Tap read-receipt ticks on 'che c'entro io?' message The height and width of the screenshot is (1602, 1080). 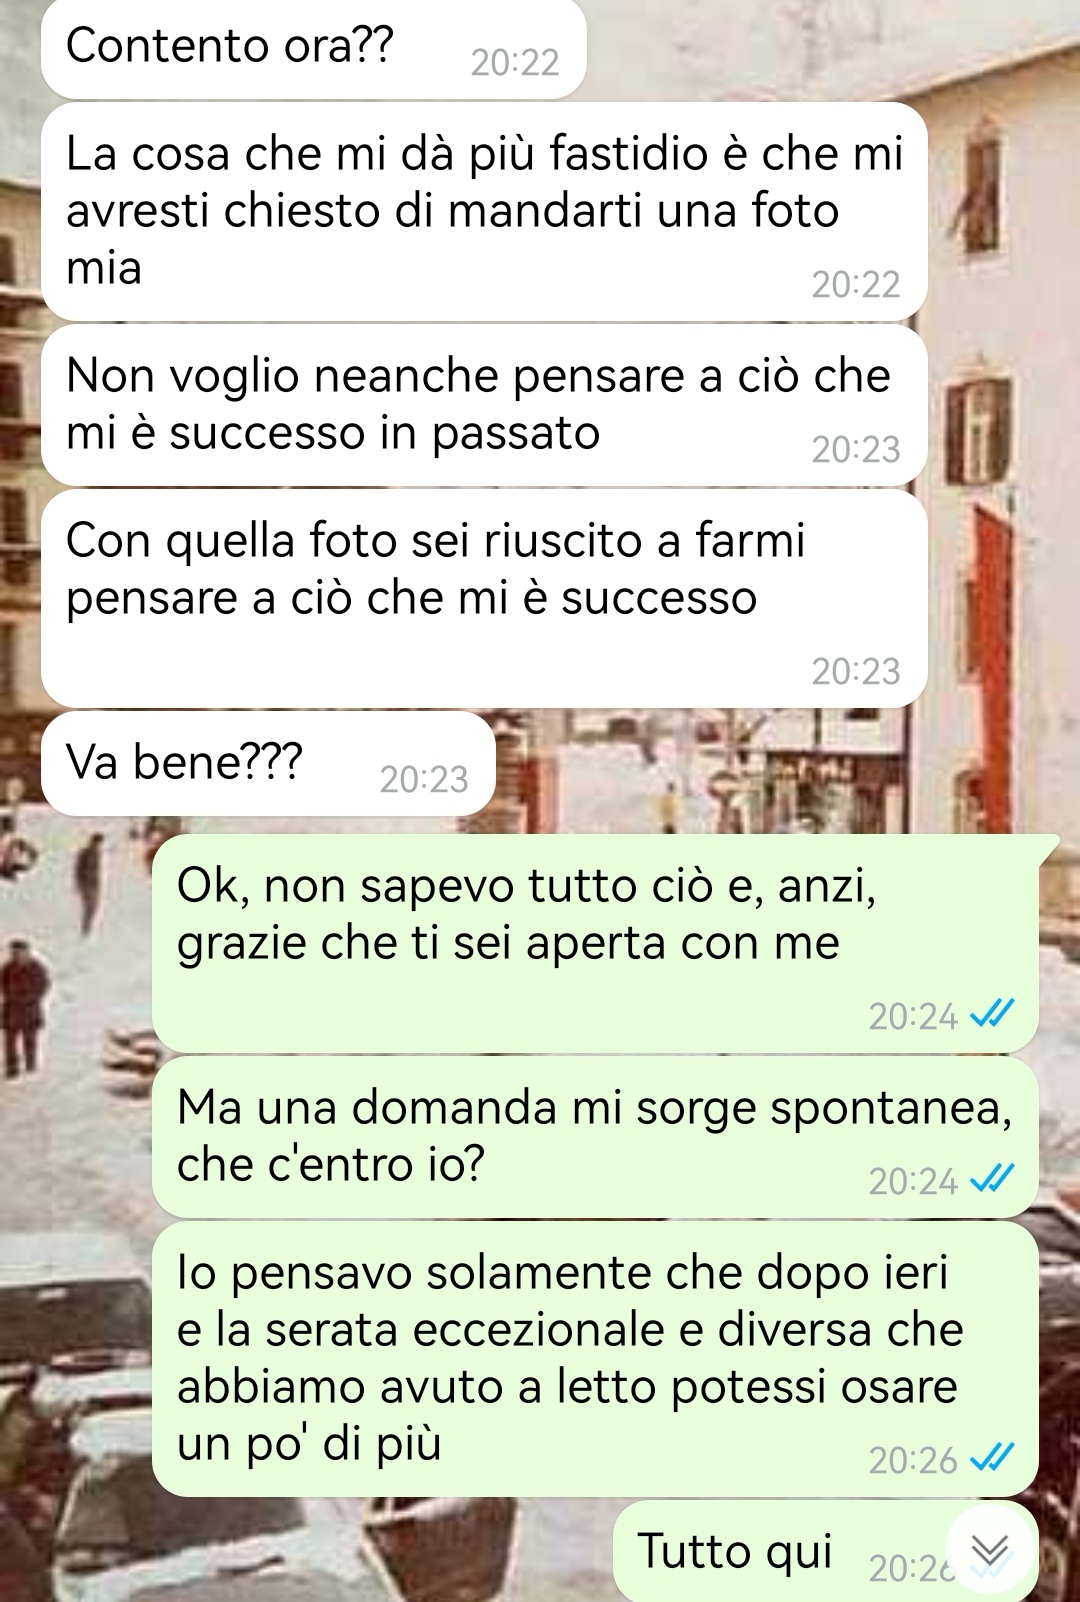[x=993, y=1179]
